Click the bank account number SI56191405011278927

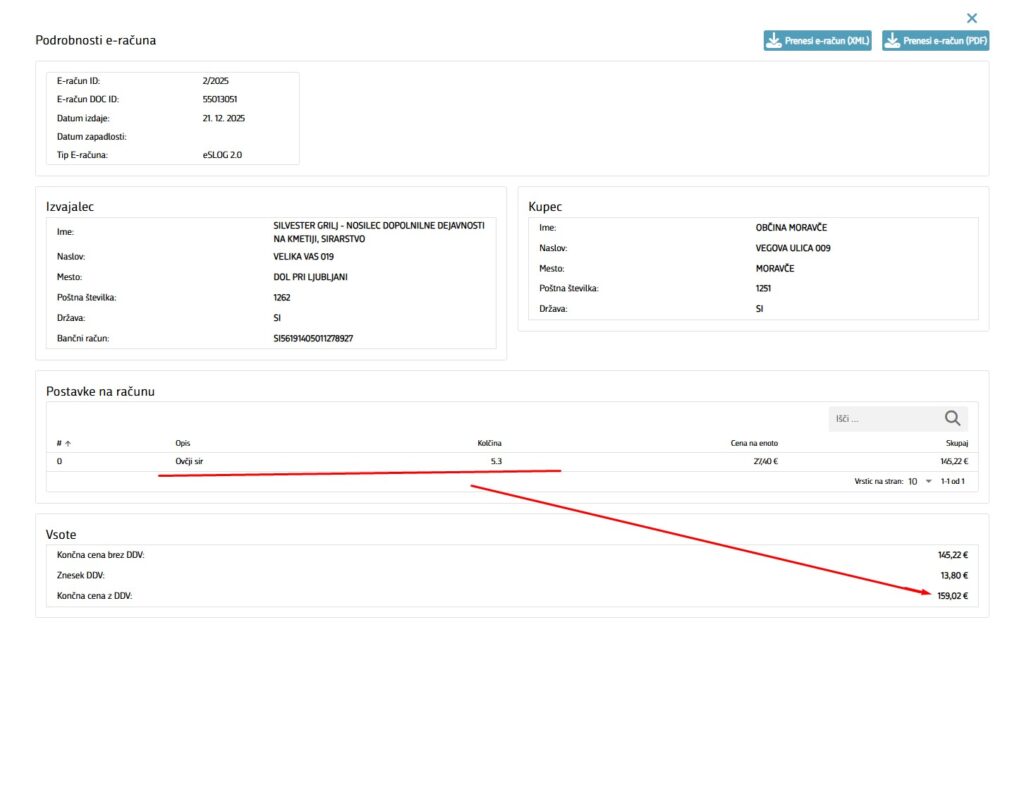coord(313,339)
